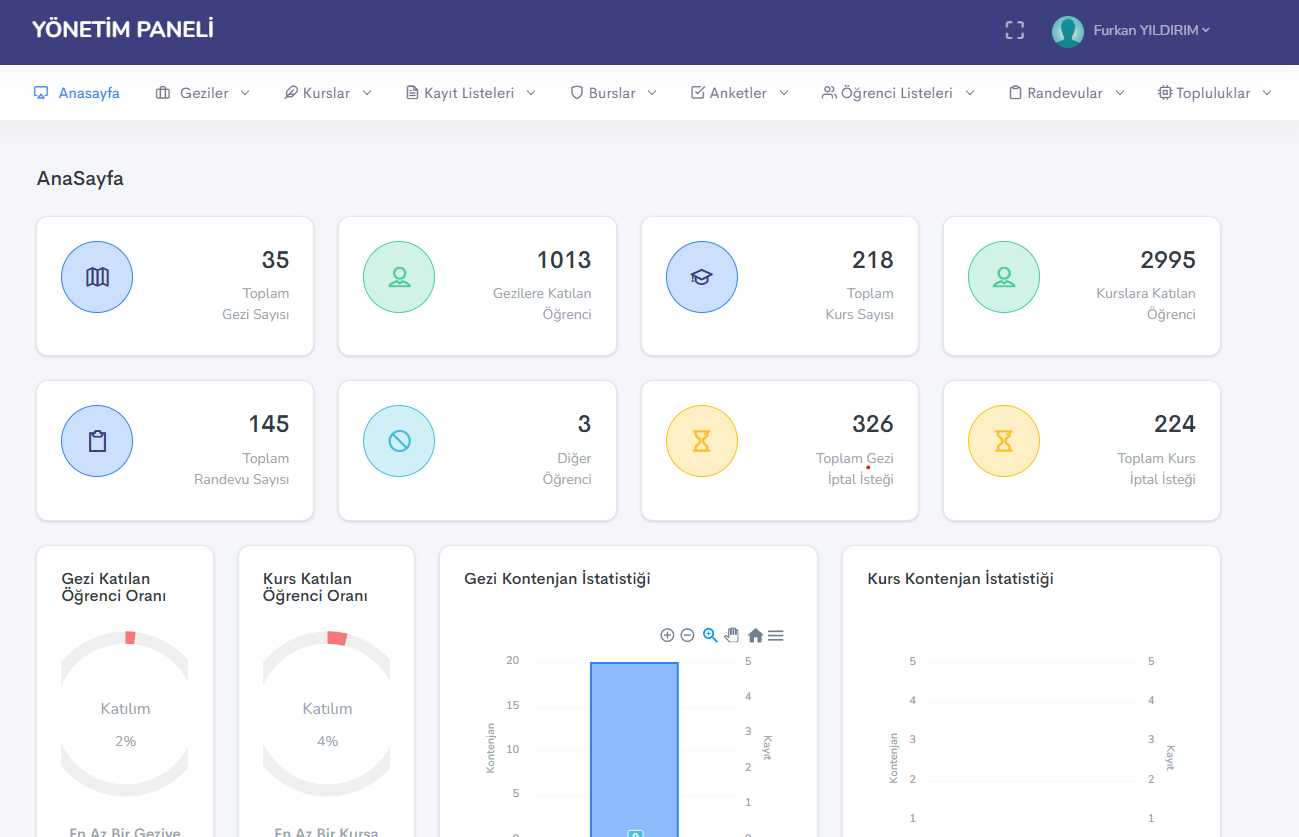Click the value 218 on the Kurs Sayısı card

[873, 260]
